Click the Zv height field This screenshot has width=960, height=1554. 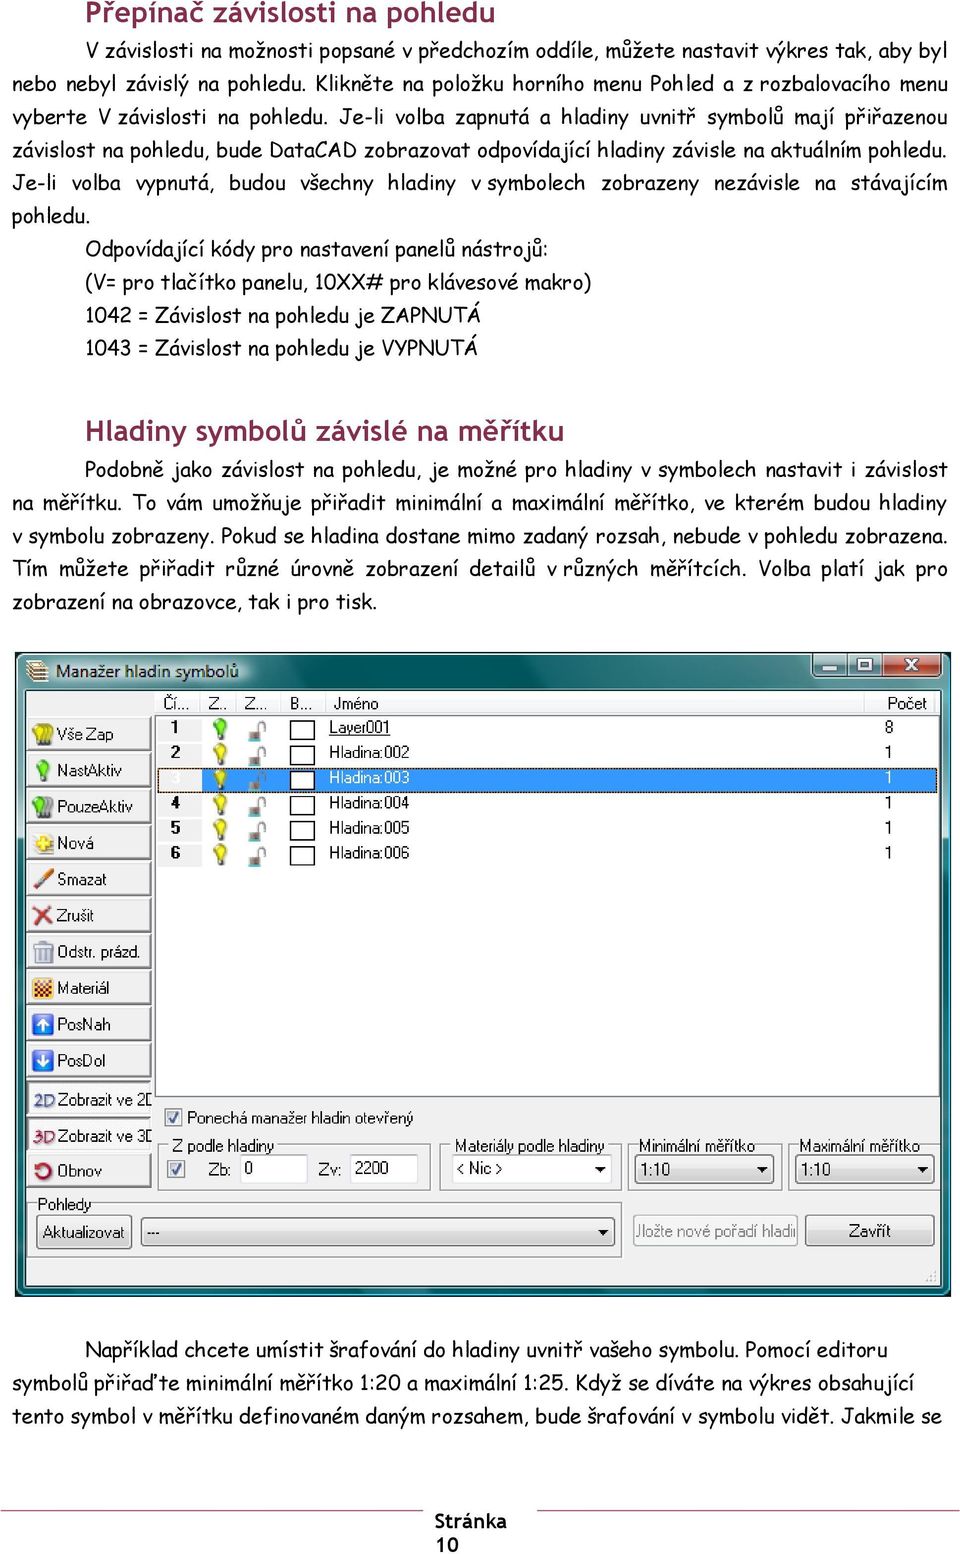coord(384,1168)
